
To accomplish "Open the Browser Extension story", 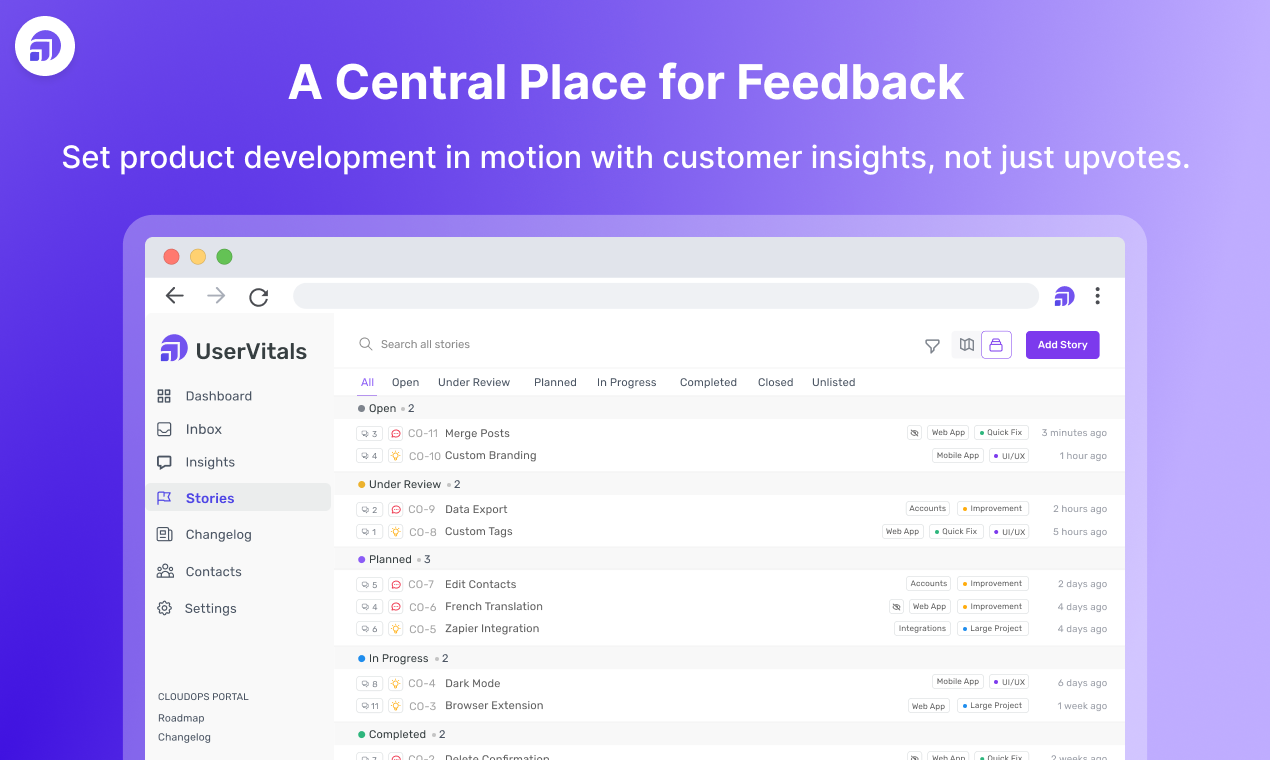I will tap(494, 705).
